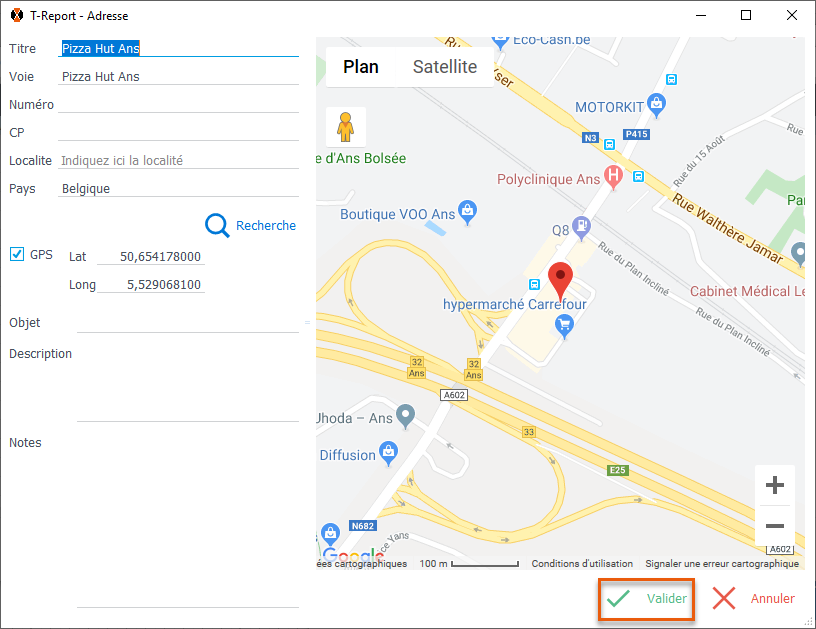This screenshot has width=816, height=629.
Task: Click the MOTORKIT shop marker
Action: [x=656, y=101]
